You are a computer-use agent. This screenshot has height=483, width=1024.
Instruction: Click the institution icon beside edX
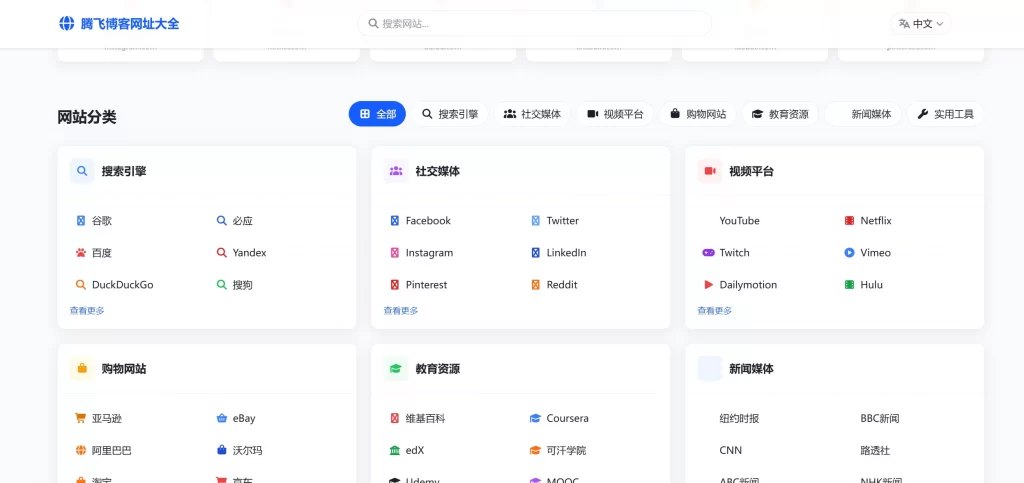(x=394, y=450)
